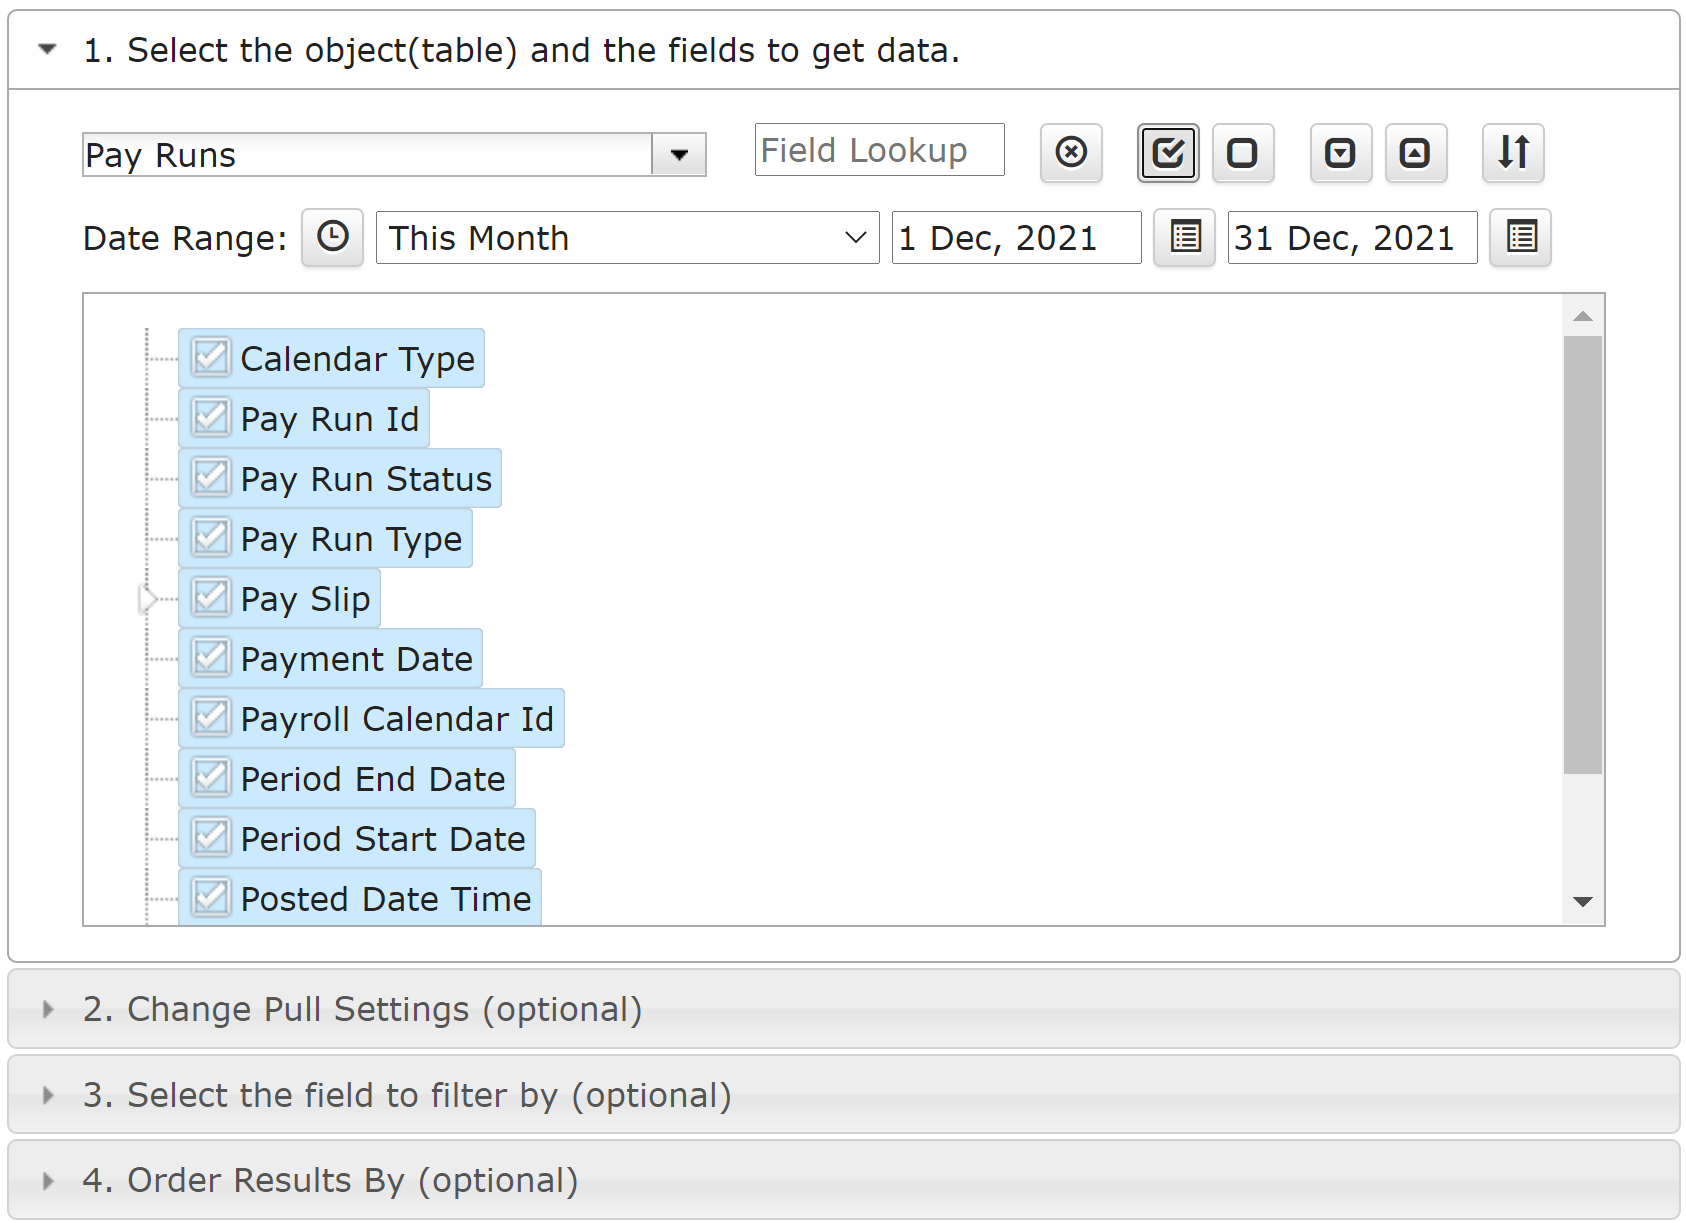Expand 4. Order Results By section

[844, 1180]
